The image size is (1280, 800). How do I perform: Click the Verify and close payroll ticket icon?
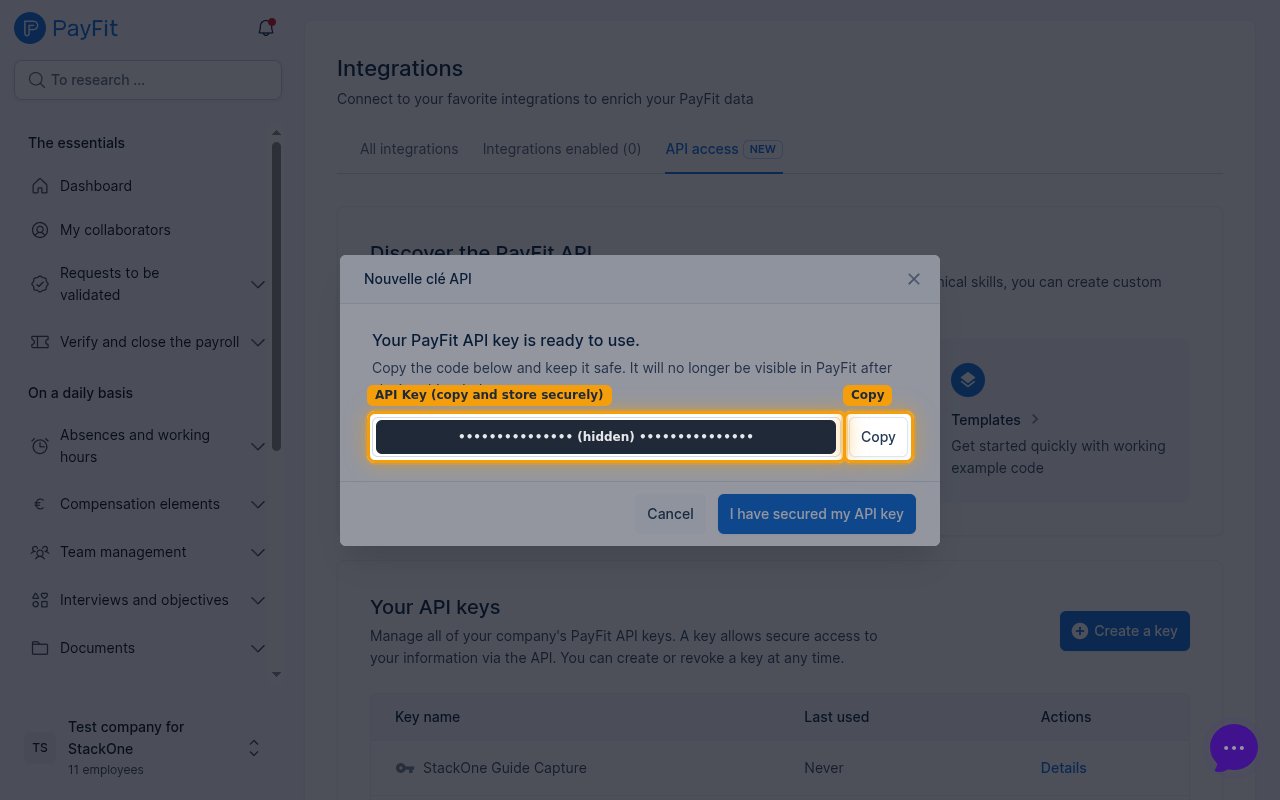pyautogui.click(x=40, y=342)
